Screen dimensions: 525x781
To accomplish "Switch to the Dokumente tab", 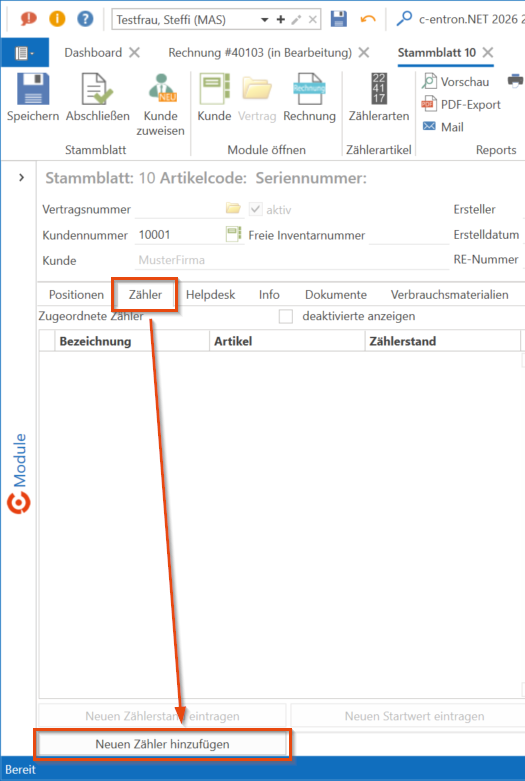I will [x=336, y=294].
